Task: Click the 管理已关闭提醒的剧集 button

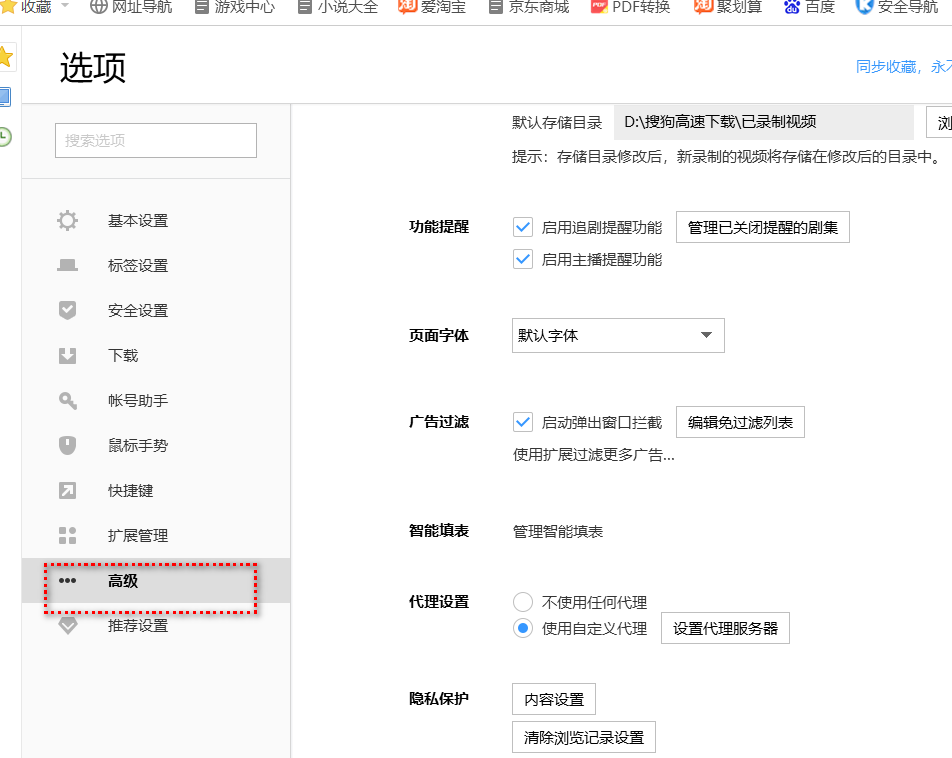Action: [x=763, y=227]
